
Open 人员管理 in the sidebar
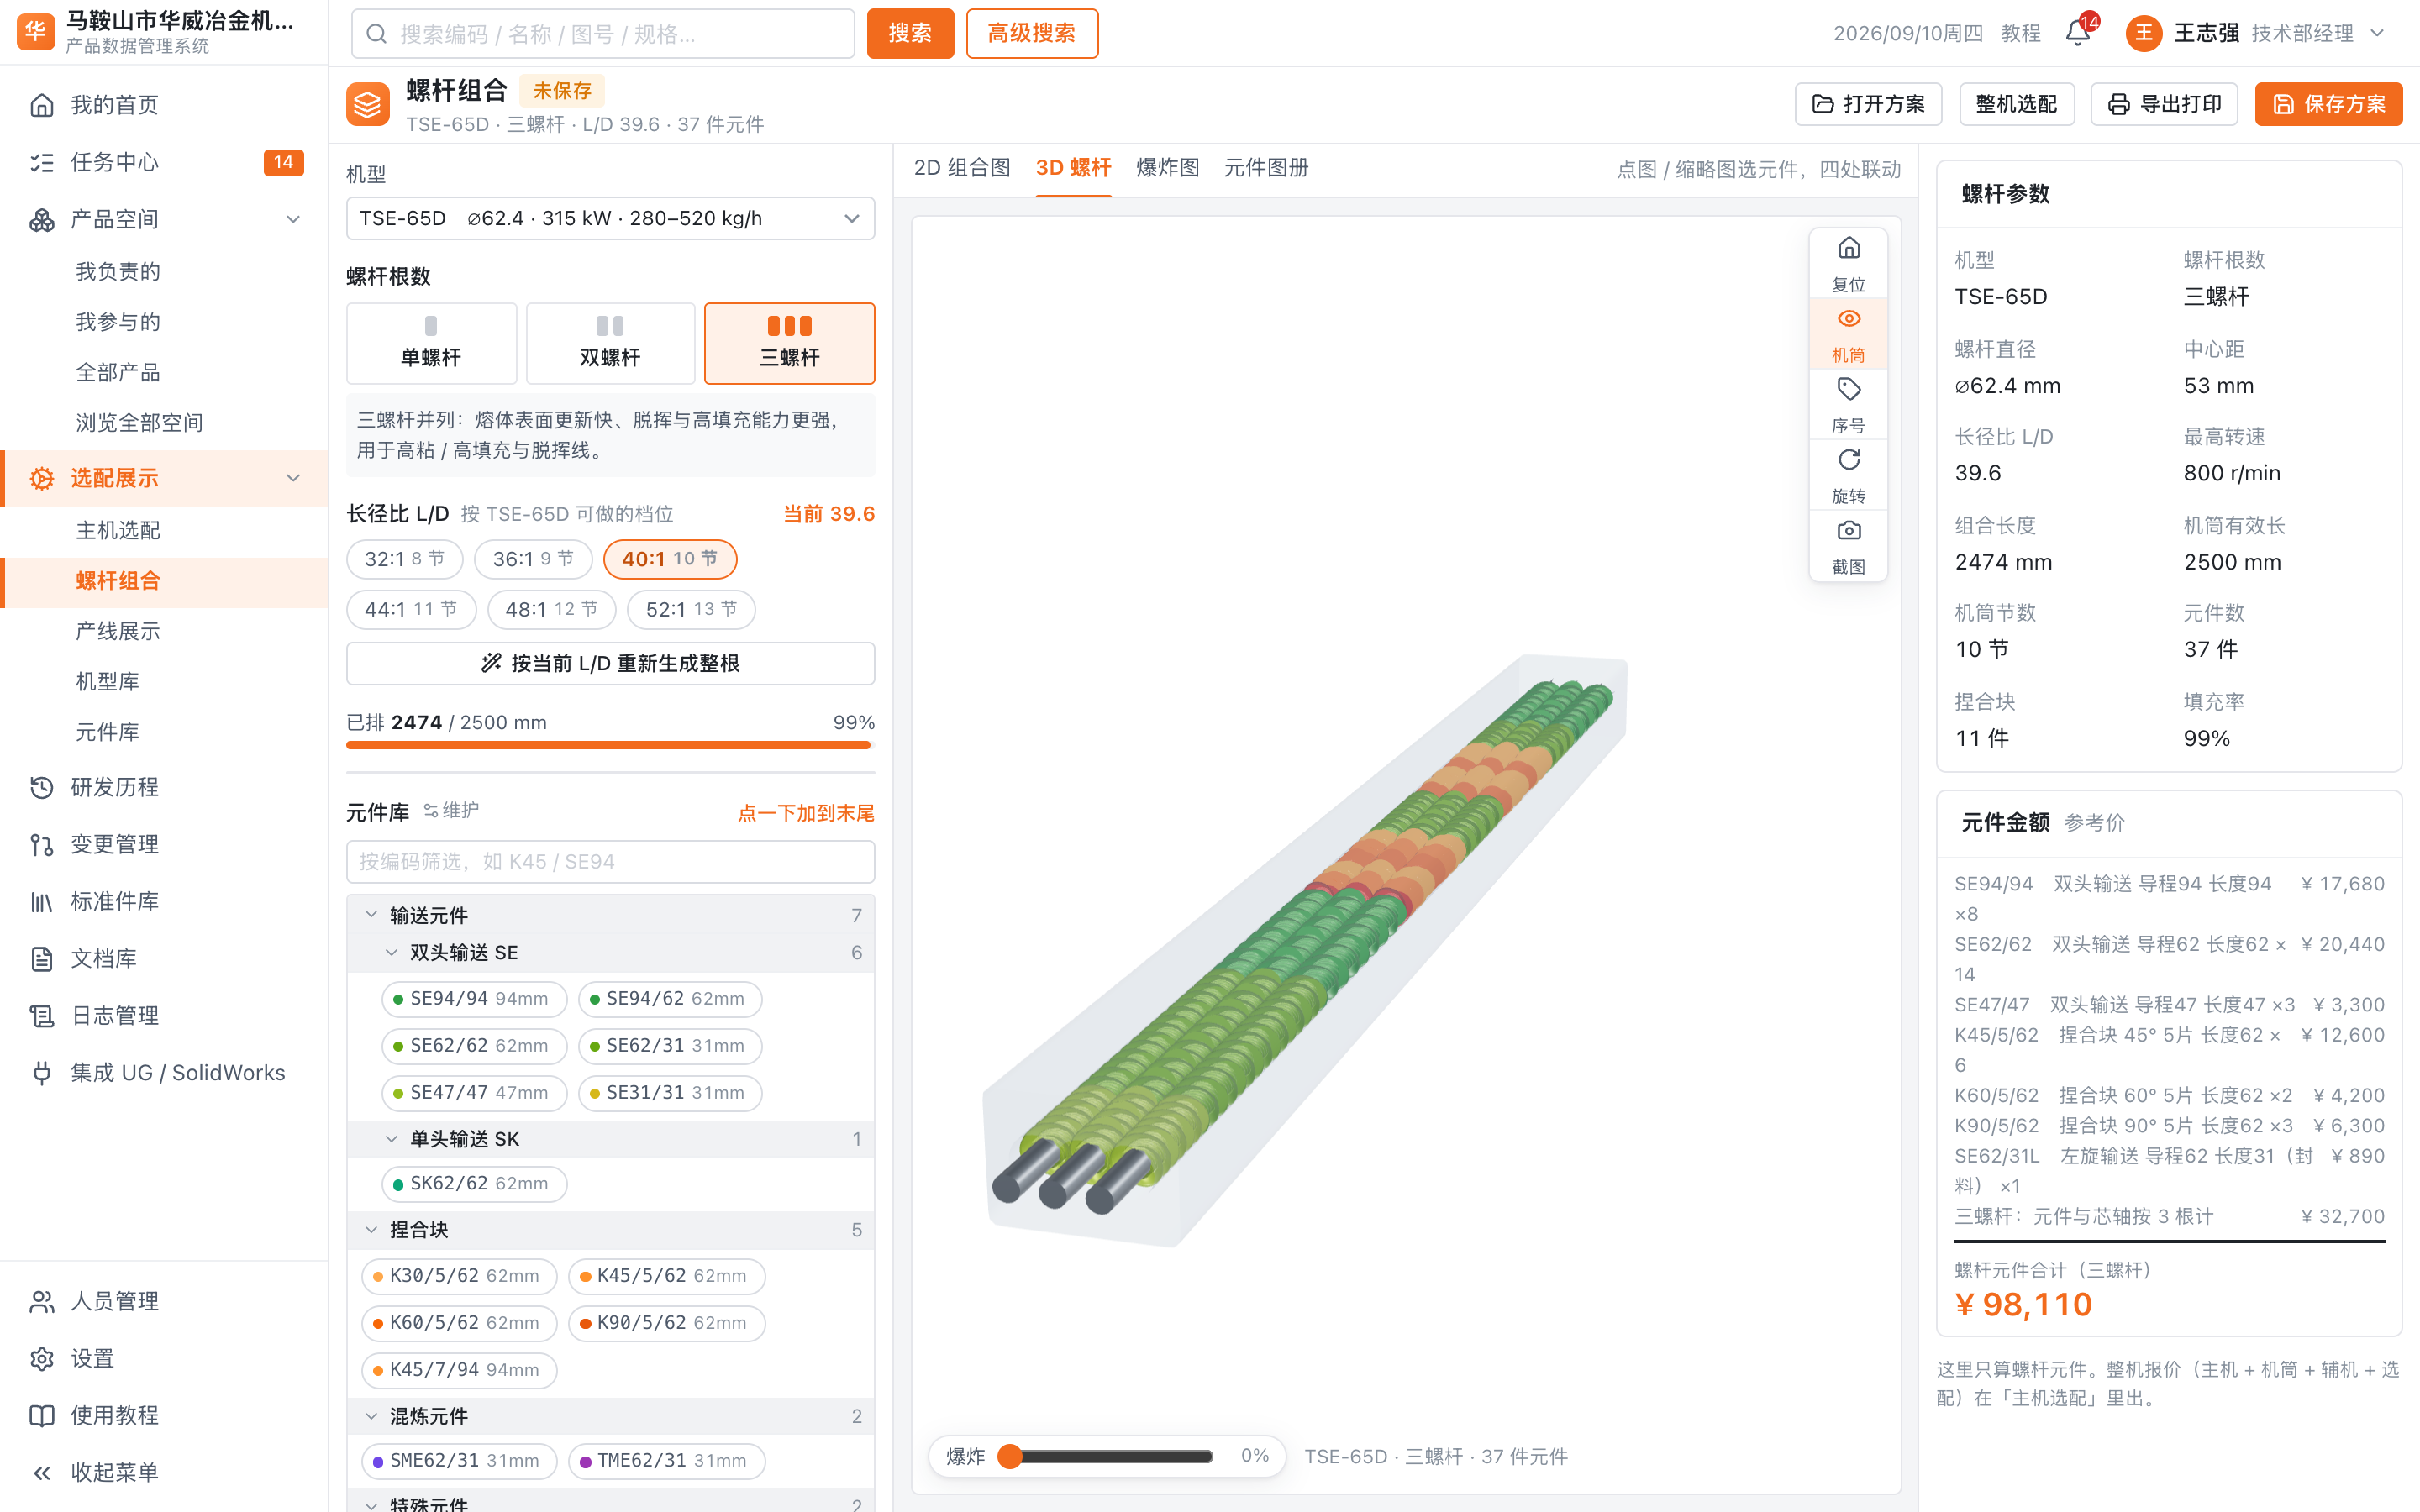pyautogui.click(x=164, y=1301)
